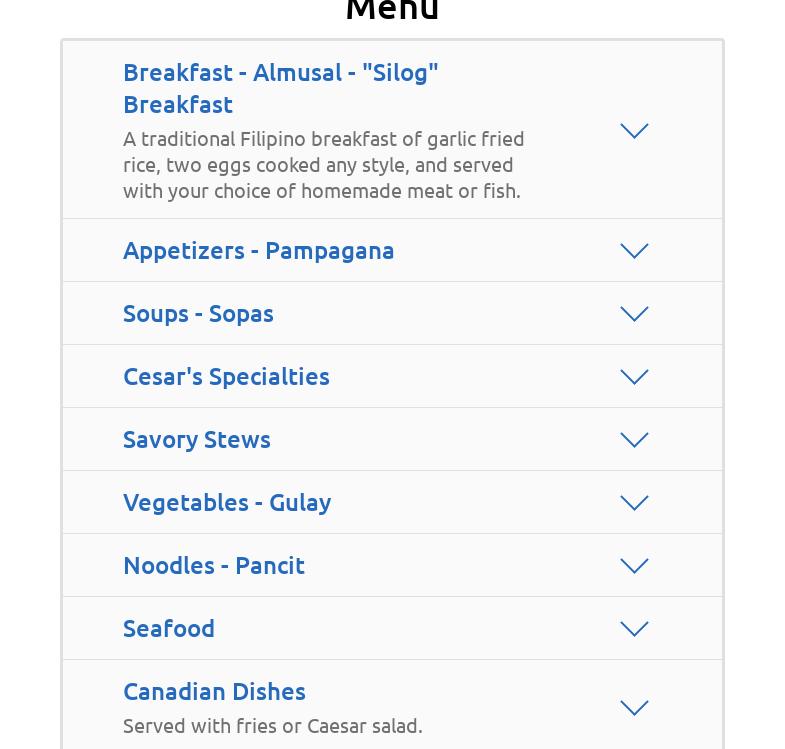Click the traditional Filipino breakfast description text

[323, 164]
